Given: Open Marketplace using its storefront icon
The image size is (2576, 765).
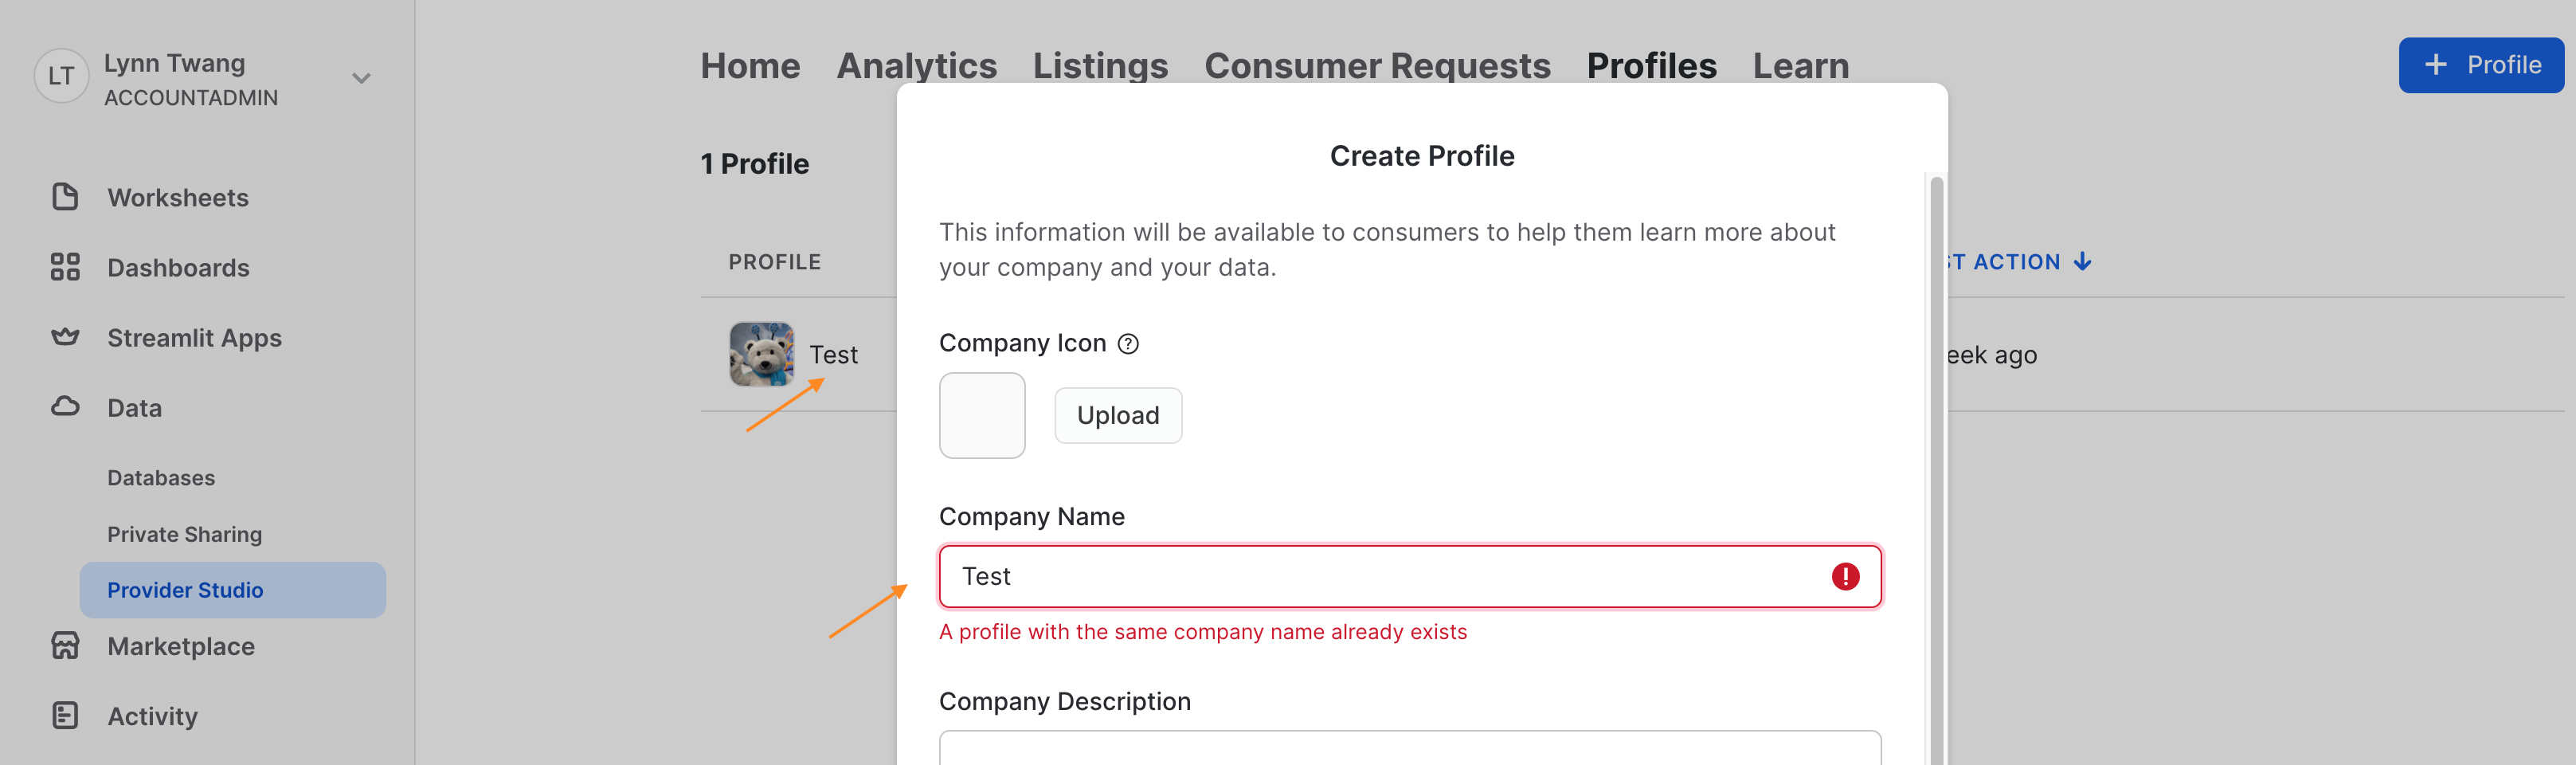Looking at the screenshot, I should (66, 646).
